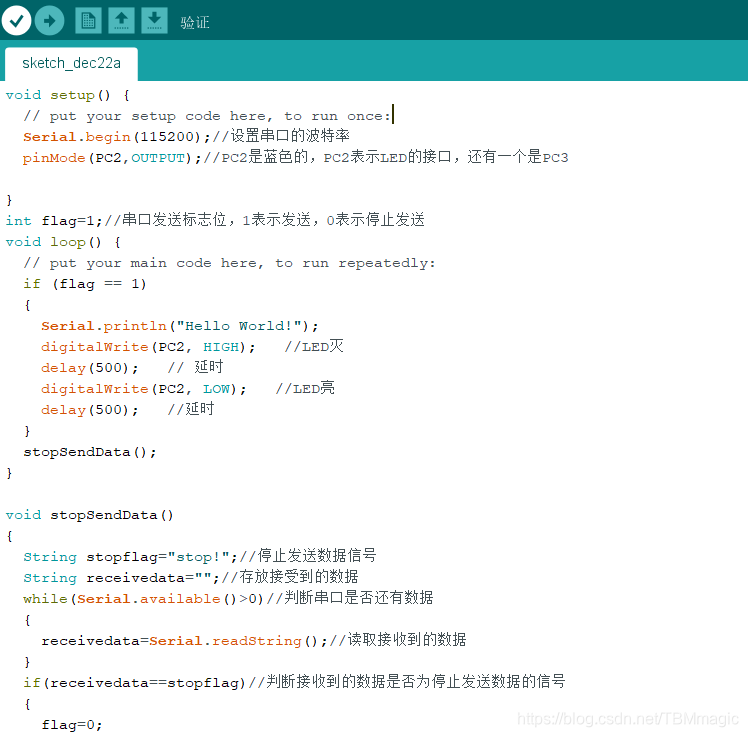The height and width of the screenshot is (737, 748).
Task: Click the digitalWrite(PC2, HIGH) line
Action: click(x=192, y=347)
